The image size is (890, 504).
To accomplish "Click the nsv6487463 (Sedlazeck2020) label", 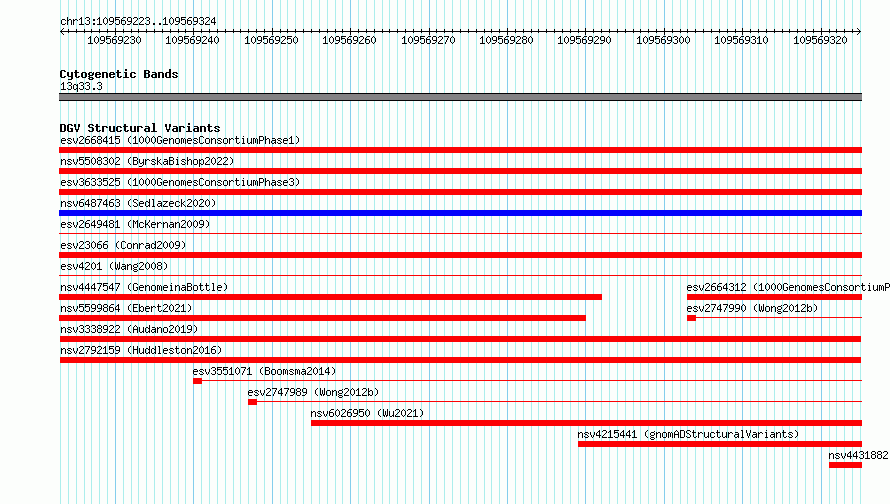I will 138,203.
